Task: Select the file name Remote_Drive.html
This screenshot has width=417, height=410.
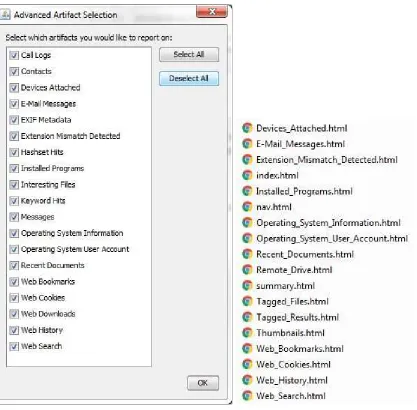Action: point(294,270)
